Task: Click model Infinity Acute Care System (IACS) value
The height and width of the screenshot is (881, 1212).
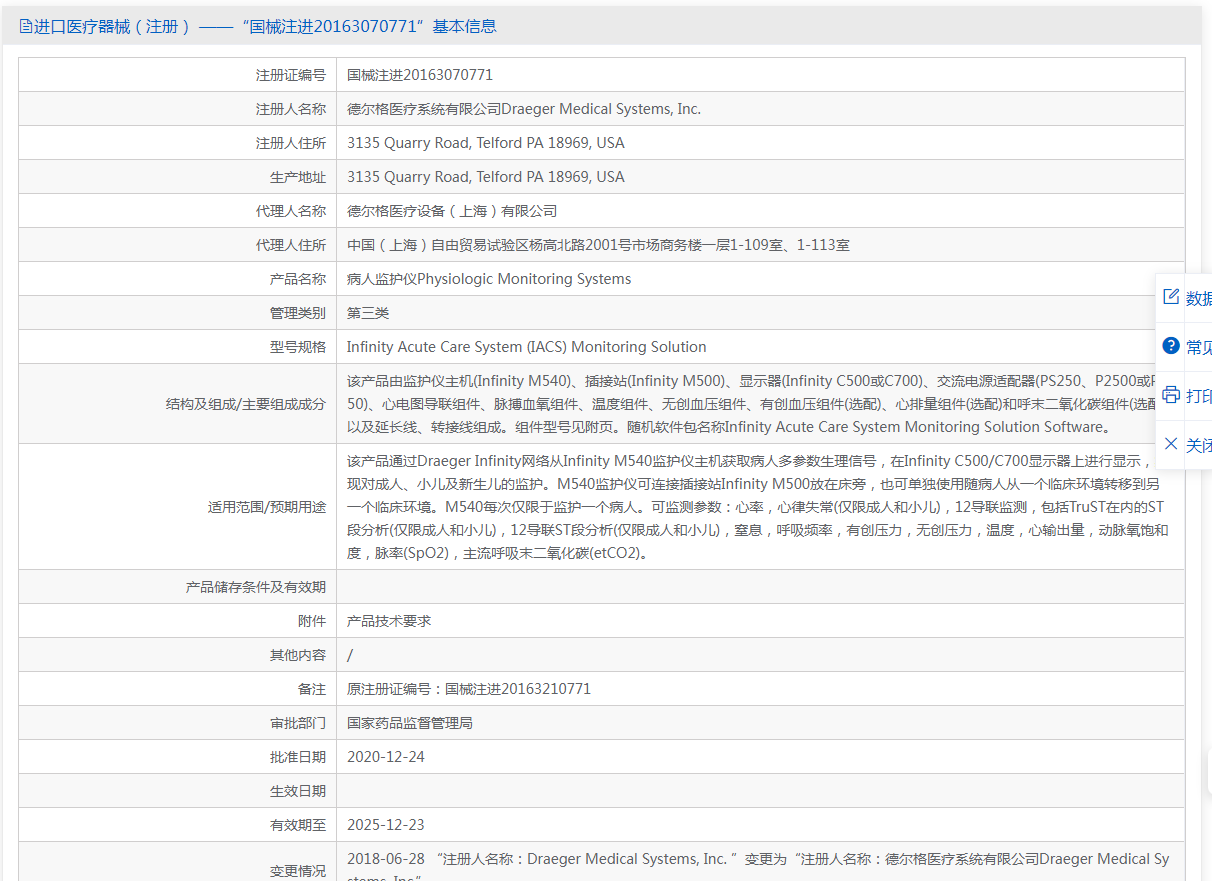Action: 527,347
